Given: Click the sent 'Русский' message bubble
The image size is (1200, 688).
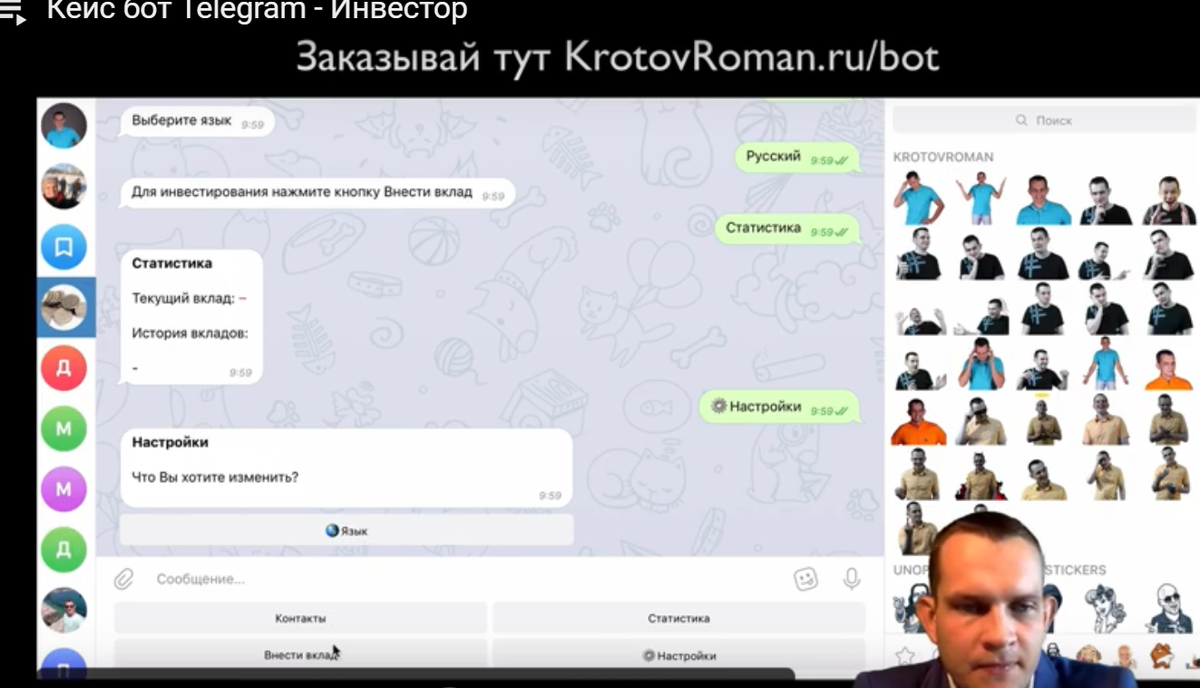Looking at the screenshot, I should click(x=798, y=157).
